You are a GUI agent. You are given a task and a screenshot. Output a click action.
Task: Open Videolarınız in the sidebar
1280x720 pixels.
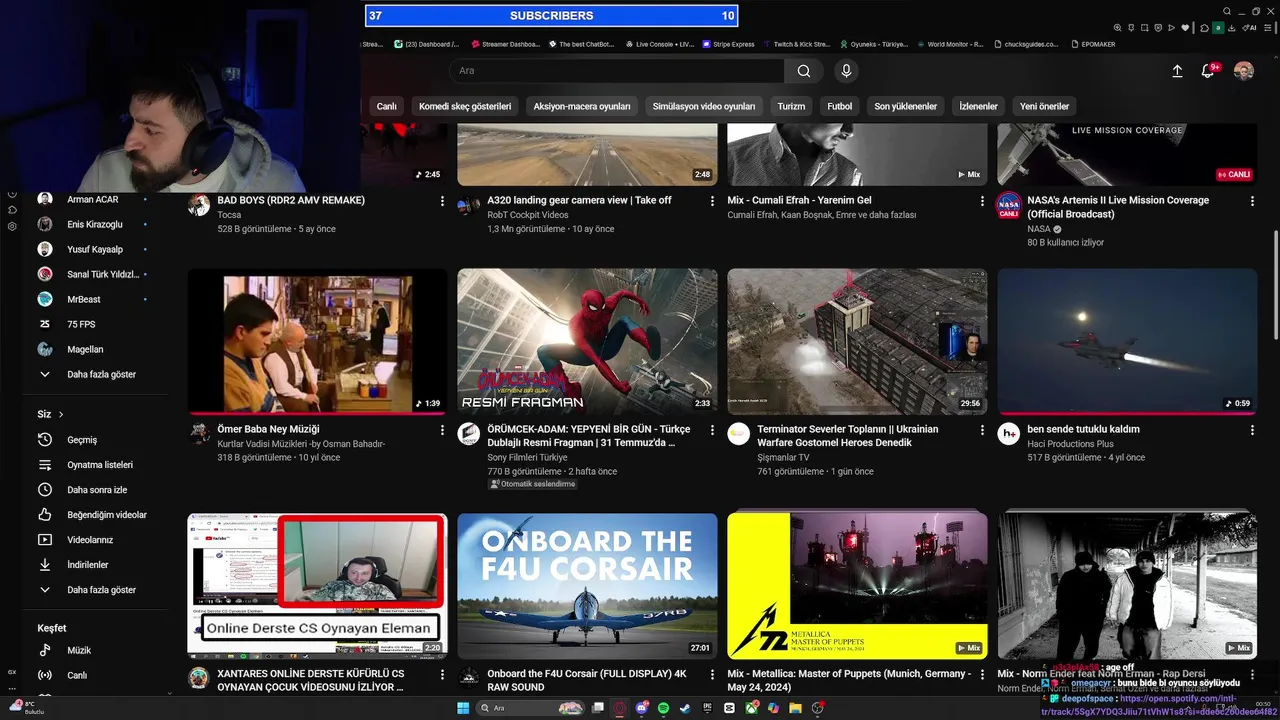pos(92,540)
